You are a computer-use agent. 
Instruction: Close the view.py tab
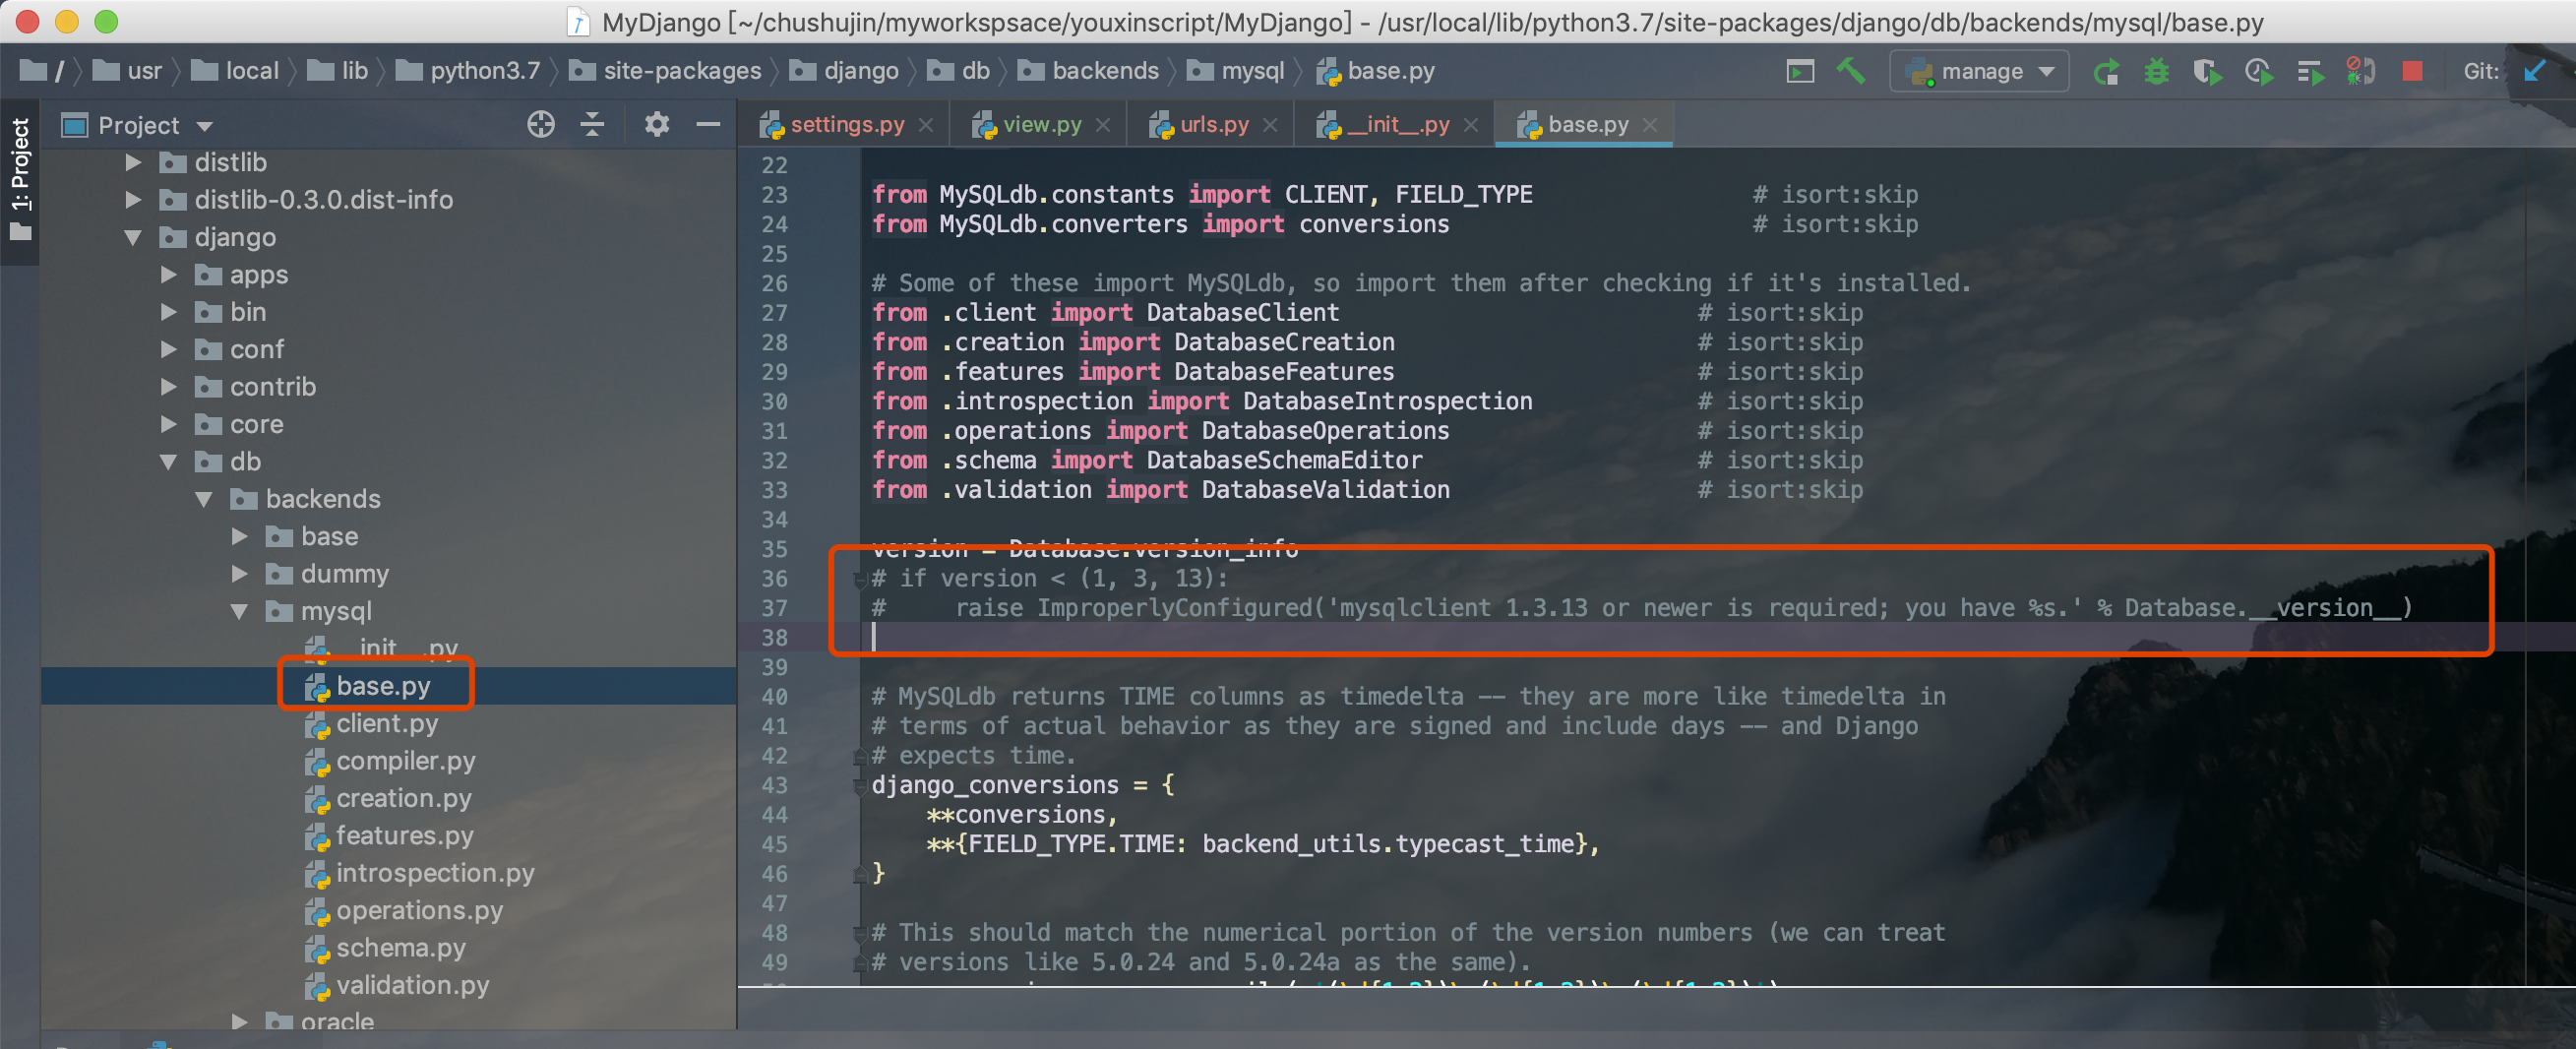[1103, 125]
